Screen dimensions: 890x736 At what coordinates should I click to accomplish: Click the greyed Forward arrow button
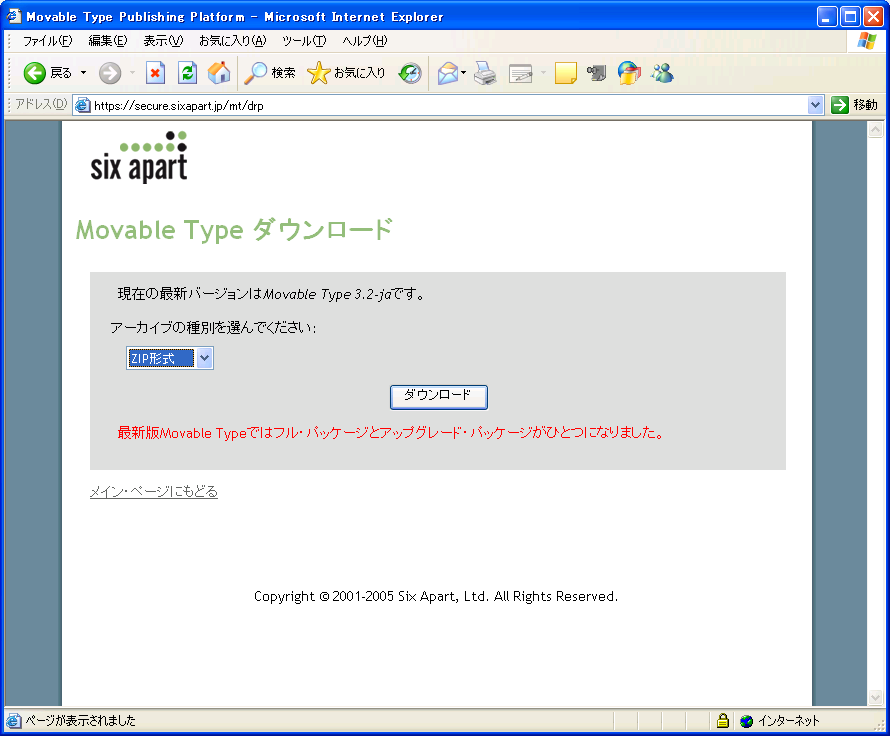(110, 73)
